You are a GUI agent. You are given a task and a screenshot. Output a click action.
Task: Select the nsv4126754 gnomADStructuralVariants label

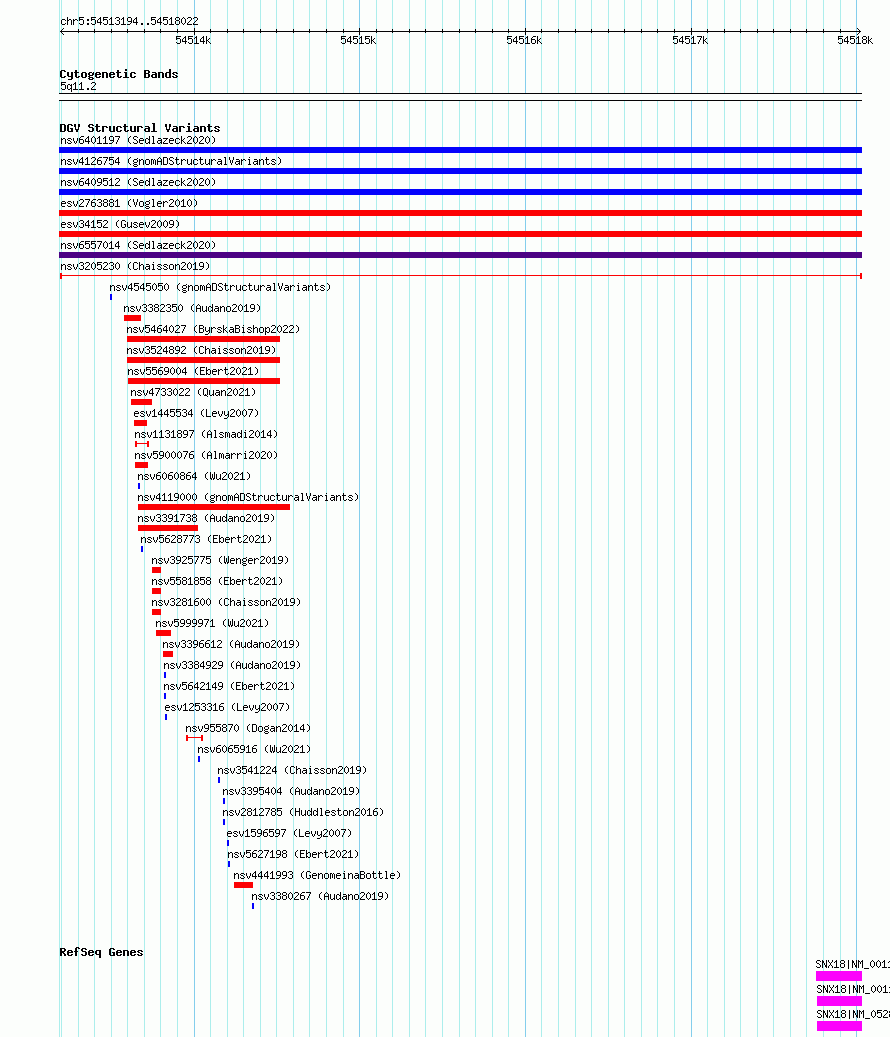(171, 161)
